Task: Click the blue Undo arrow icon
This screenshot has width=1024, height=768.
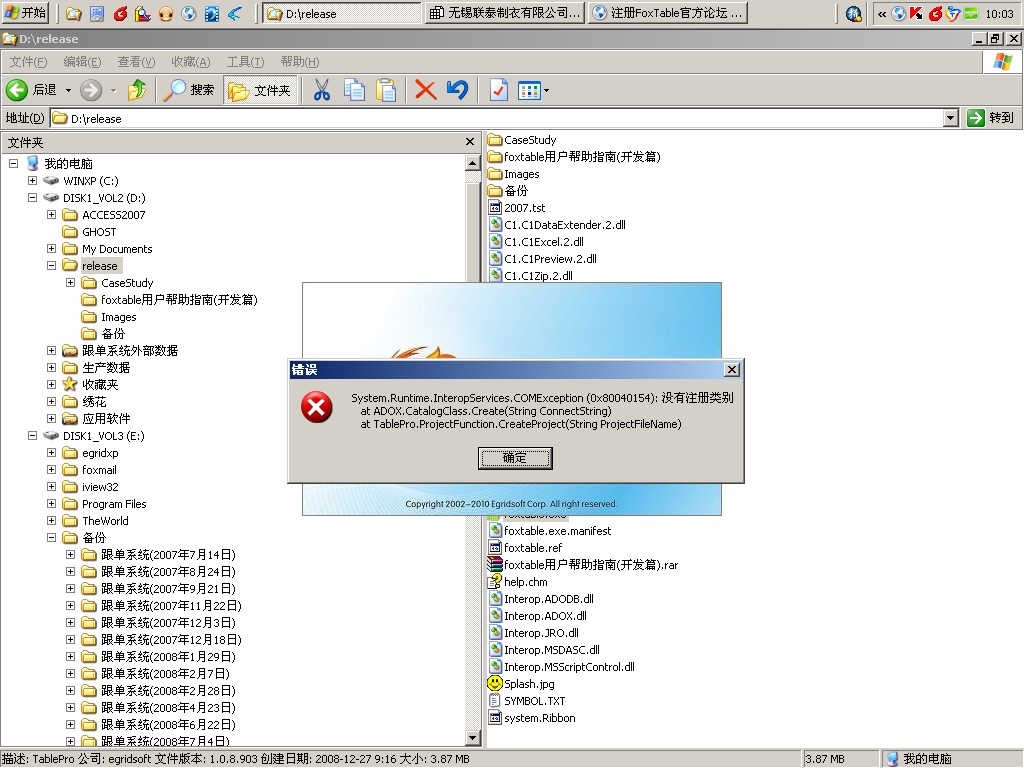Action: (457, 90)
